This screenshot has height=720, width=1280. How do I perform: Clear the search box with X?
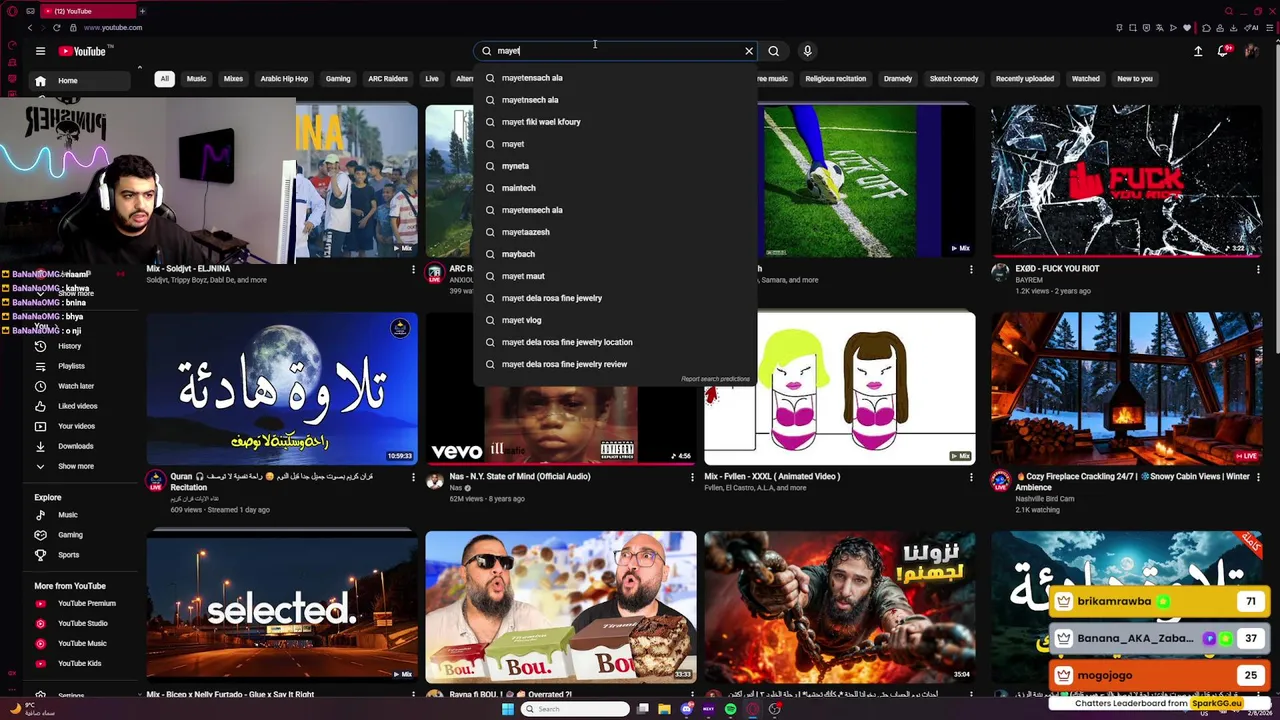[749, 51]
